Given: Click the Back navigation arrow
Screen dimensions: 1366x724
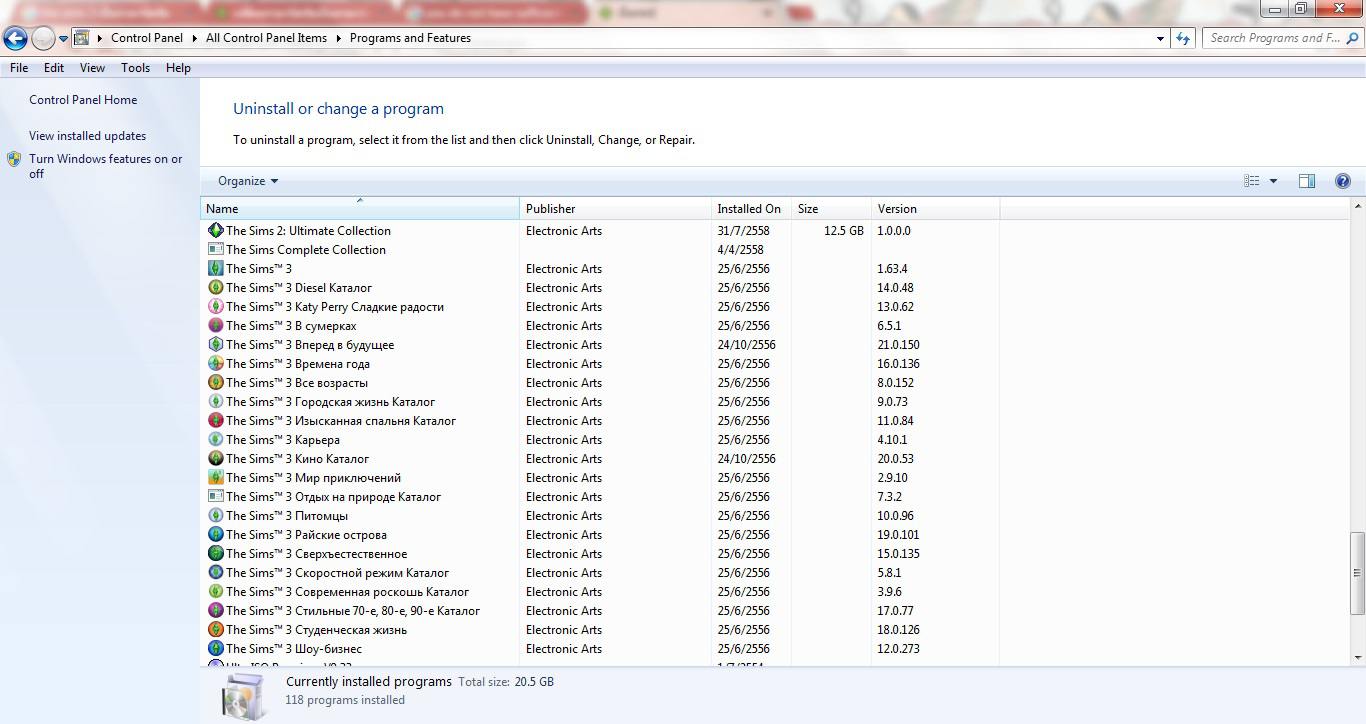Looking at the screenshot, I should 15,39.
